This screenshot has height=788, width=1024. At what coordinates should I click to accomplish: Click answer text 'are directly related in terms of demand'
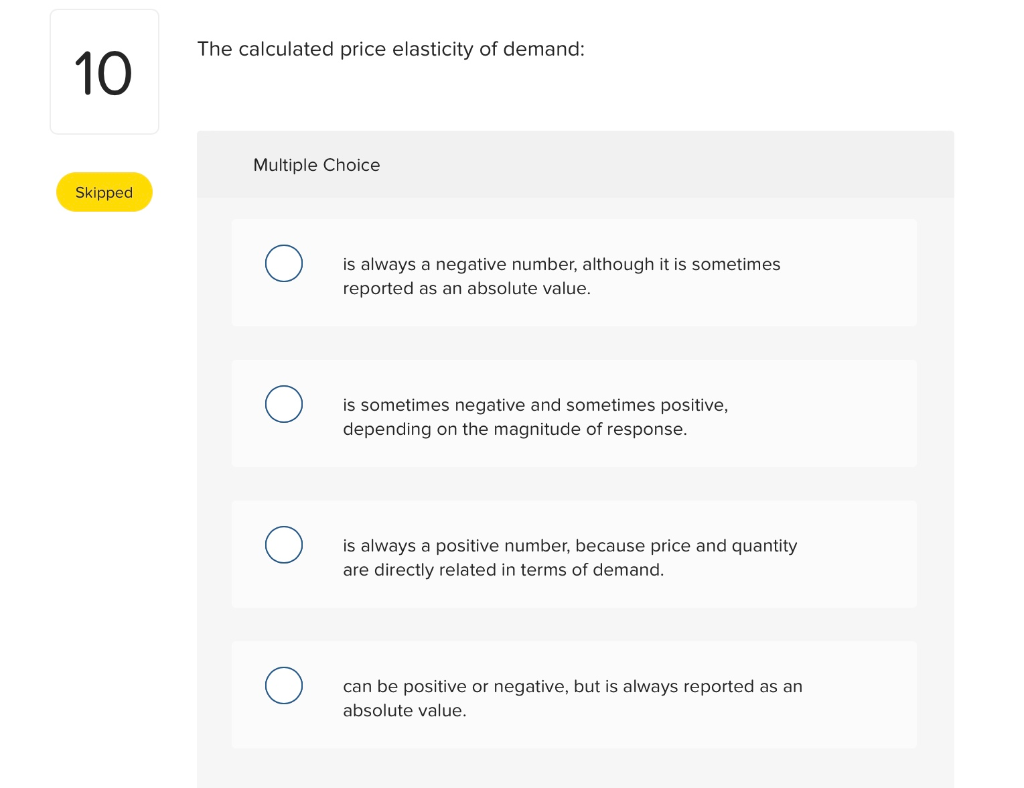503,570
